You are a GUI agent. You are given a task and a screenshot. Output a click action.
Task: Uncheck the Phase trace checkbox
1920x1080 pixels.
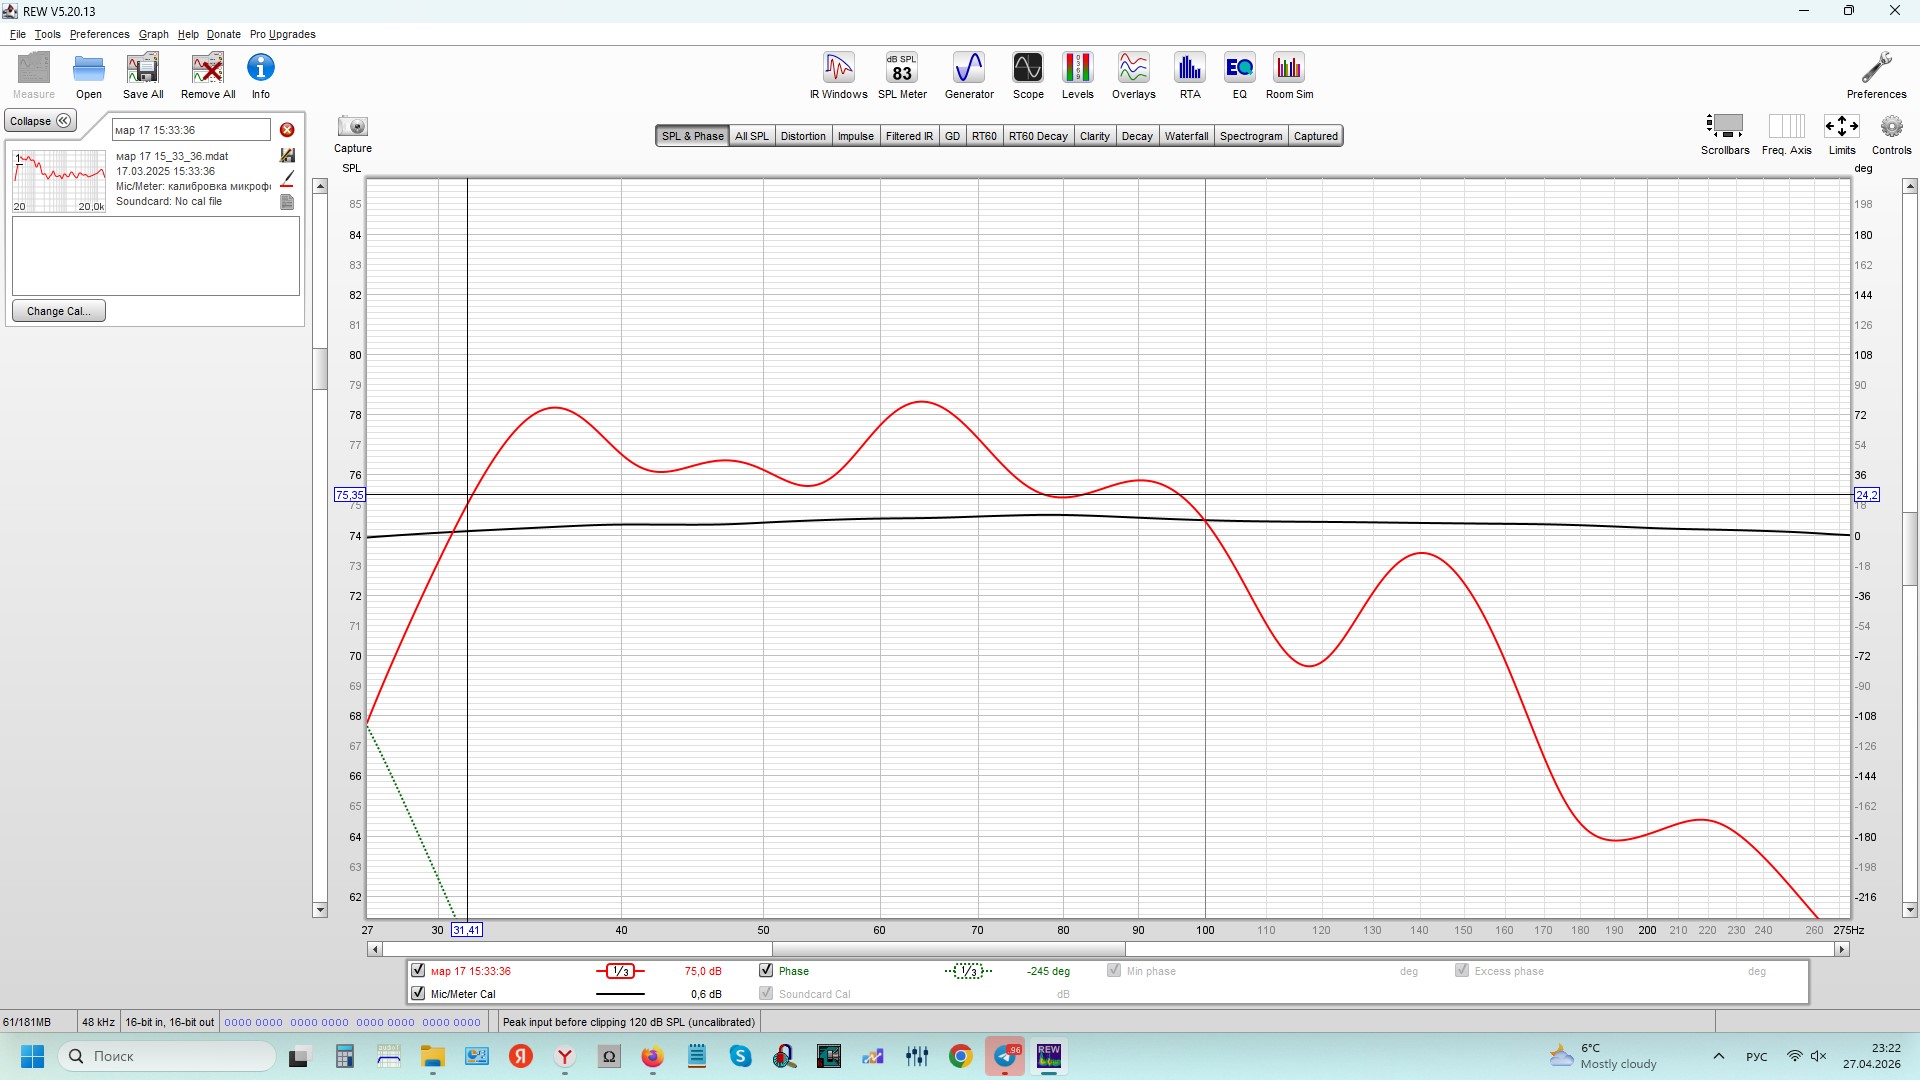(x=766, y=970)
